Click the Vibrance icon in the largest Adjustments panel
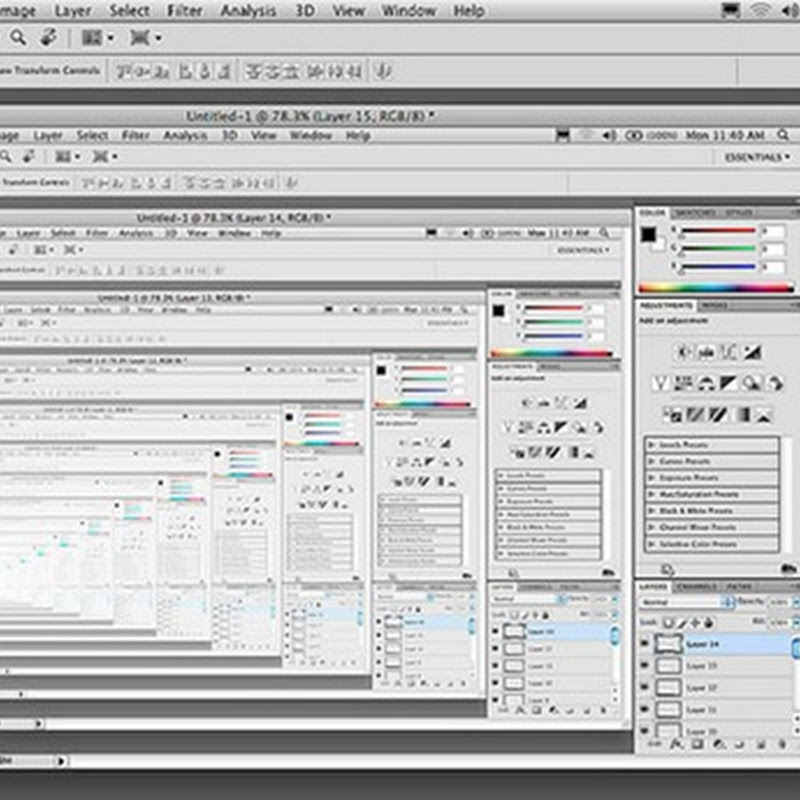This screenshot has width=800, height=800. click(x=661, y=383)
